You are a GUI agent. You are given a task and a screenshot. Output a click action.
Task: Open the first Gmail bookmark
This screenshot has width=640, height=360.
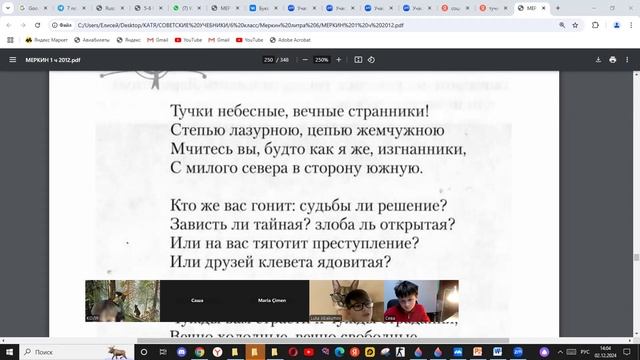pos(158,40)
